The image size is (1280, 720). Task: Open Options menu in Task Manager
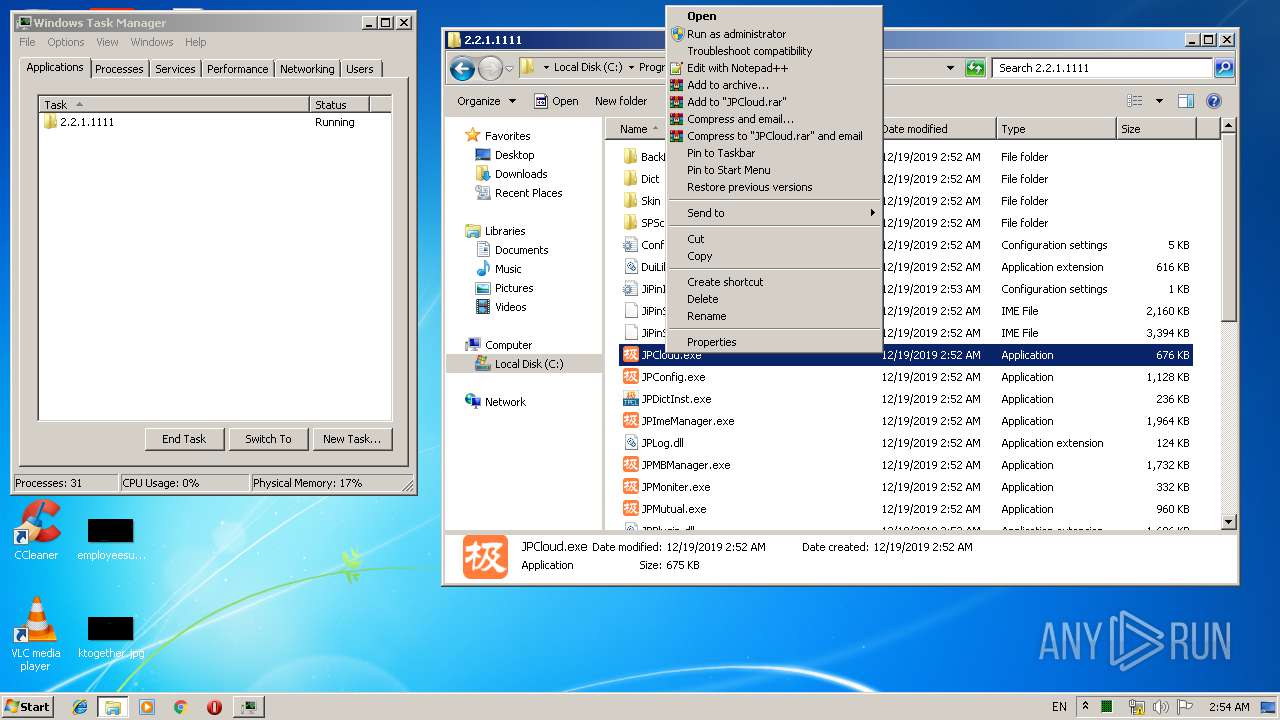pos(66,42)
